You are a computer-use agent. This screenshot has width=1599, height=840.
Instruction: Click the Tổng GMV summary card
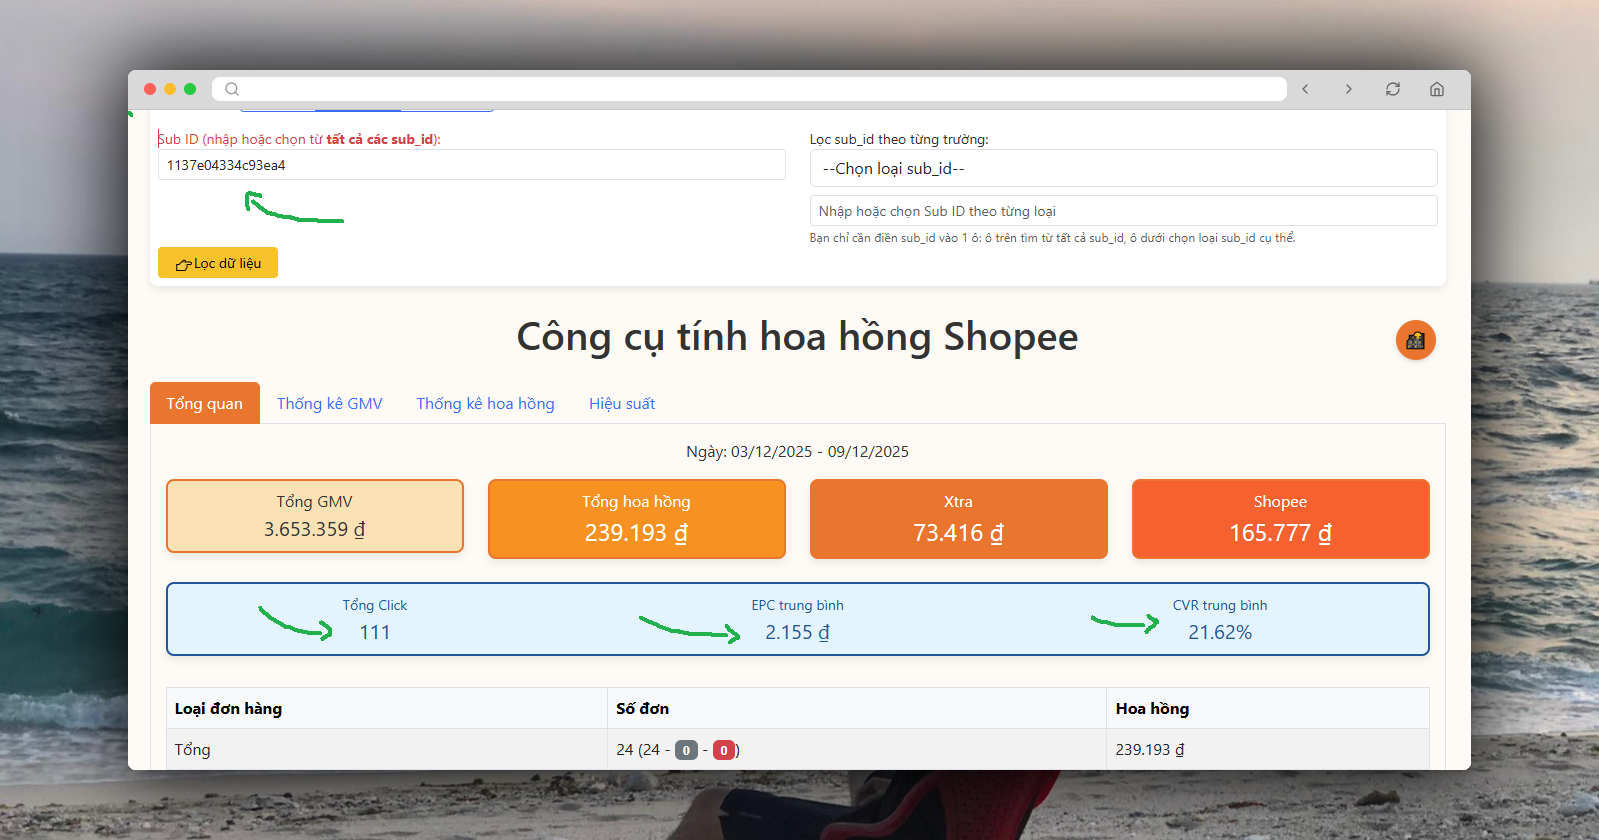pos(314,516)
